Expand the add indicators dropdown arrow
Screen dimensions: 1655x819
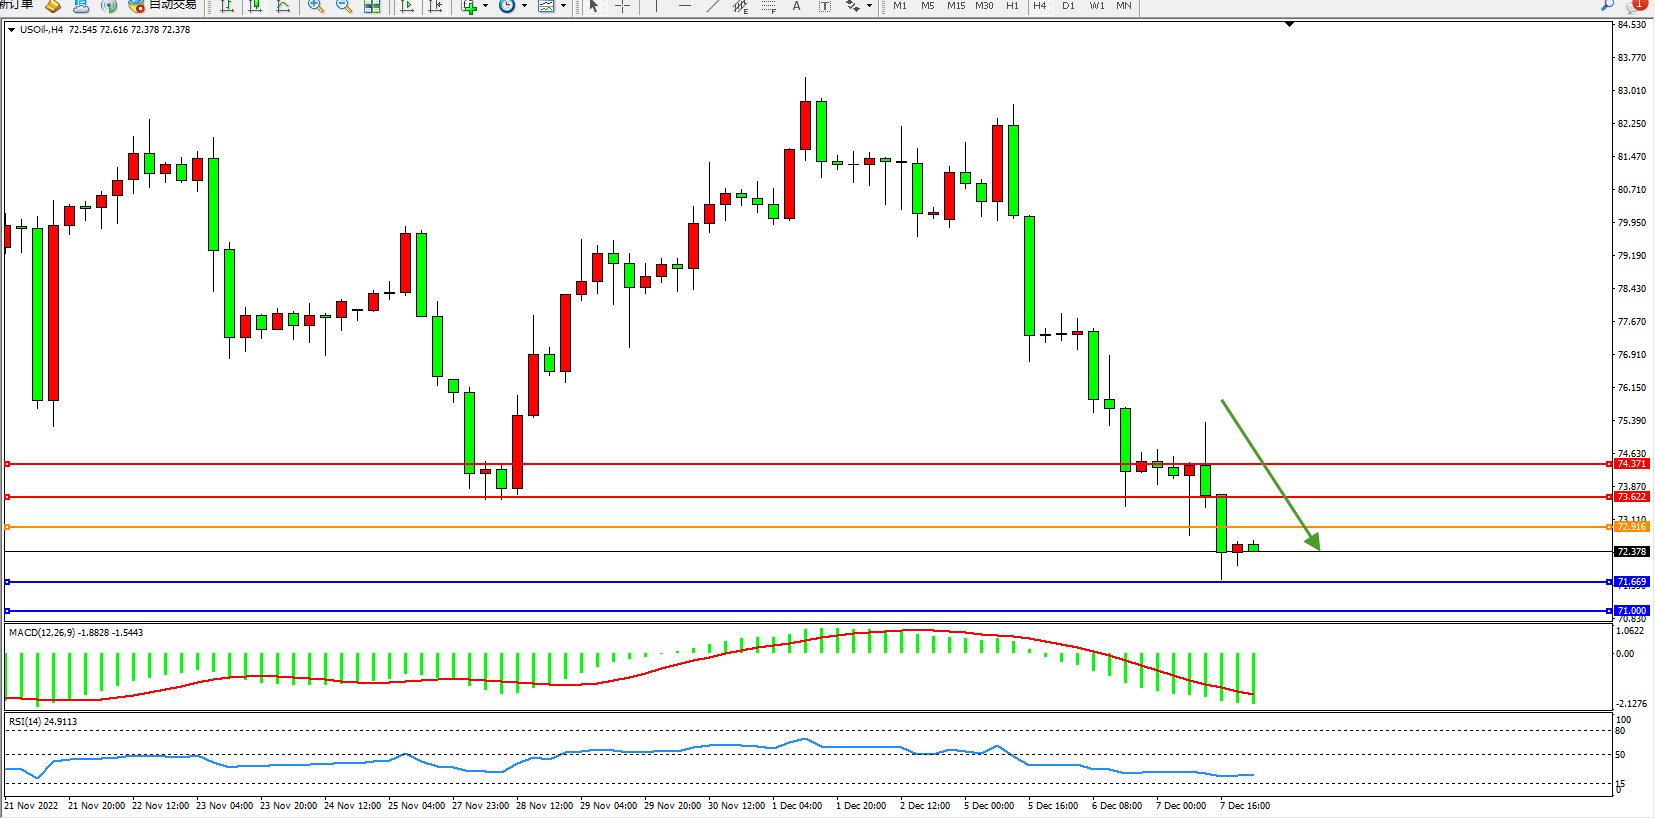pyautogui.click(x=485, y=6)
